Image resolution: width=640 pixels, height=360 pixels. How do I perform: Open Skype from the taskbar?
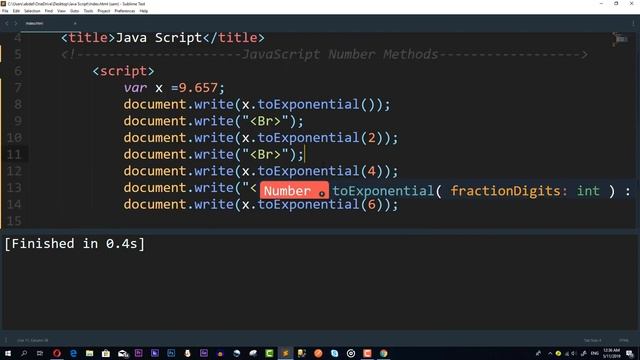pyautogui.click(x=334, y=353)
